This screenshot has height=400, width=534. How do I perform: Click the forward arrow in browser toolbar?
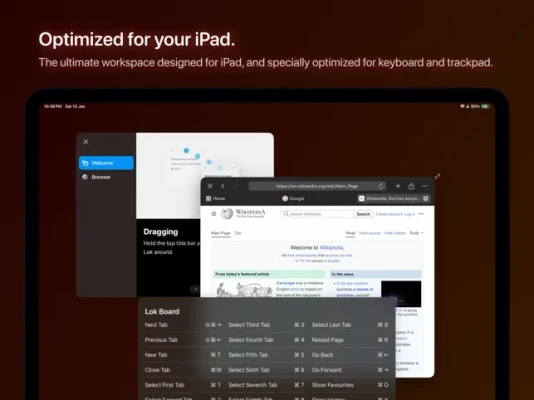237,186
